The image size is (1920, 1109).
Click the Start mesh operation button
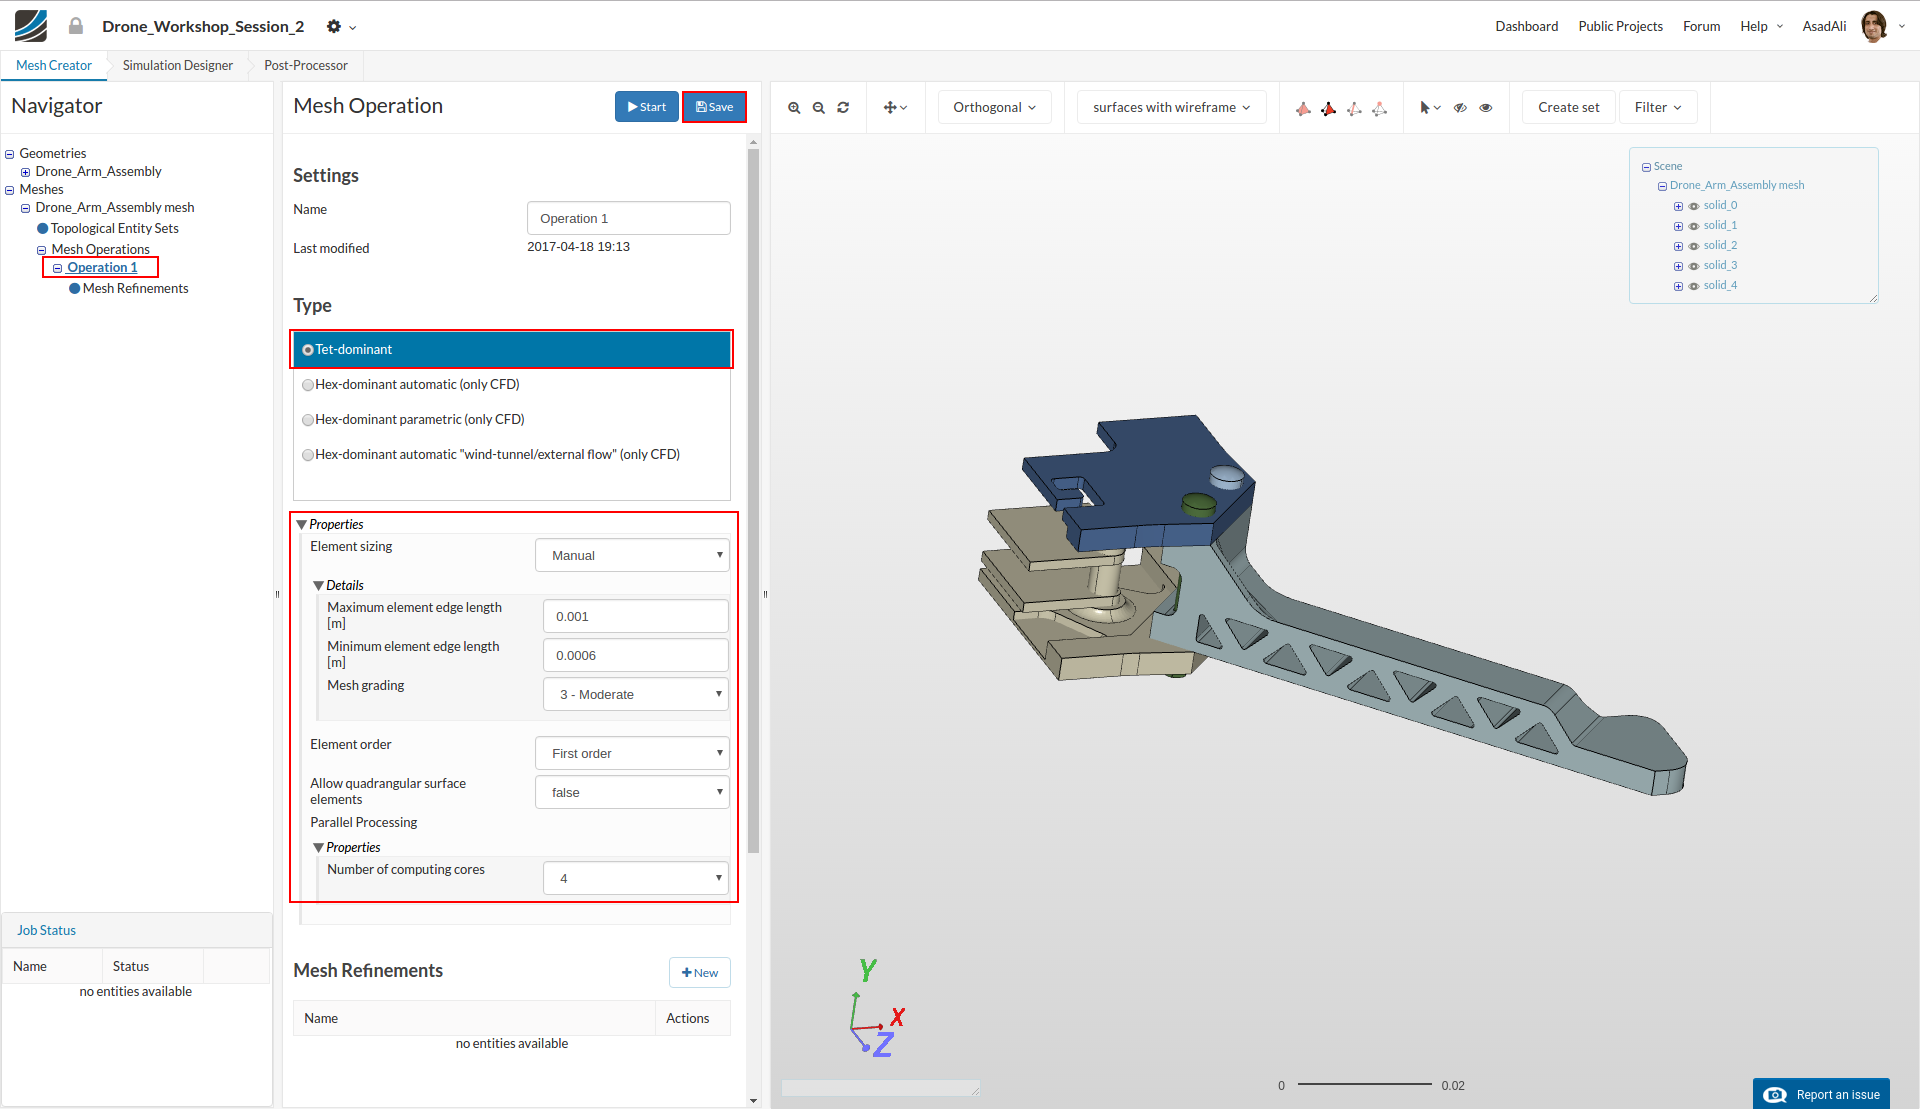646,107
